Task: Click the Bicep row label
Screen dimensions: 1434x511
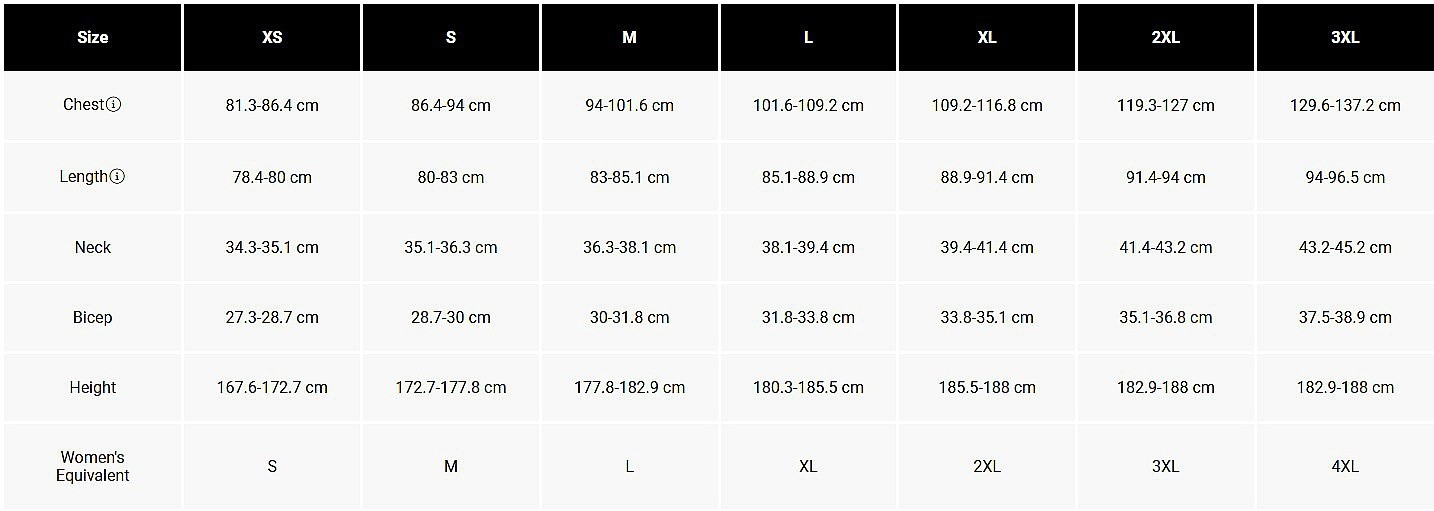Action: 92,317
